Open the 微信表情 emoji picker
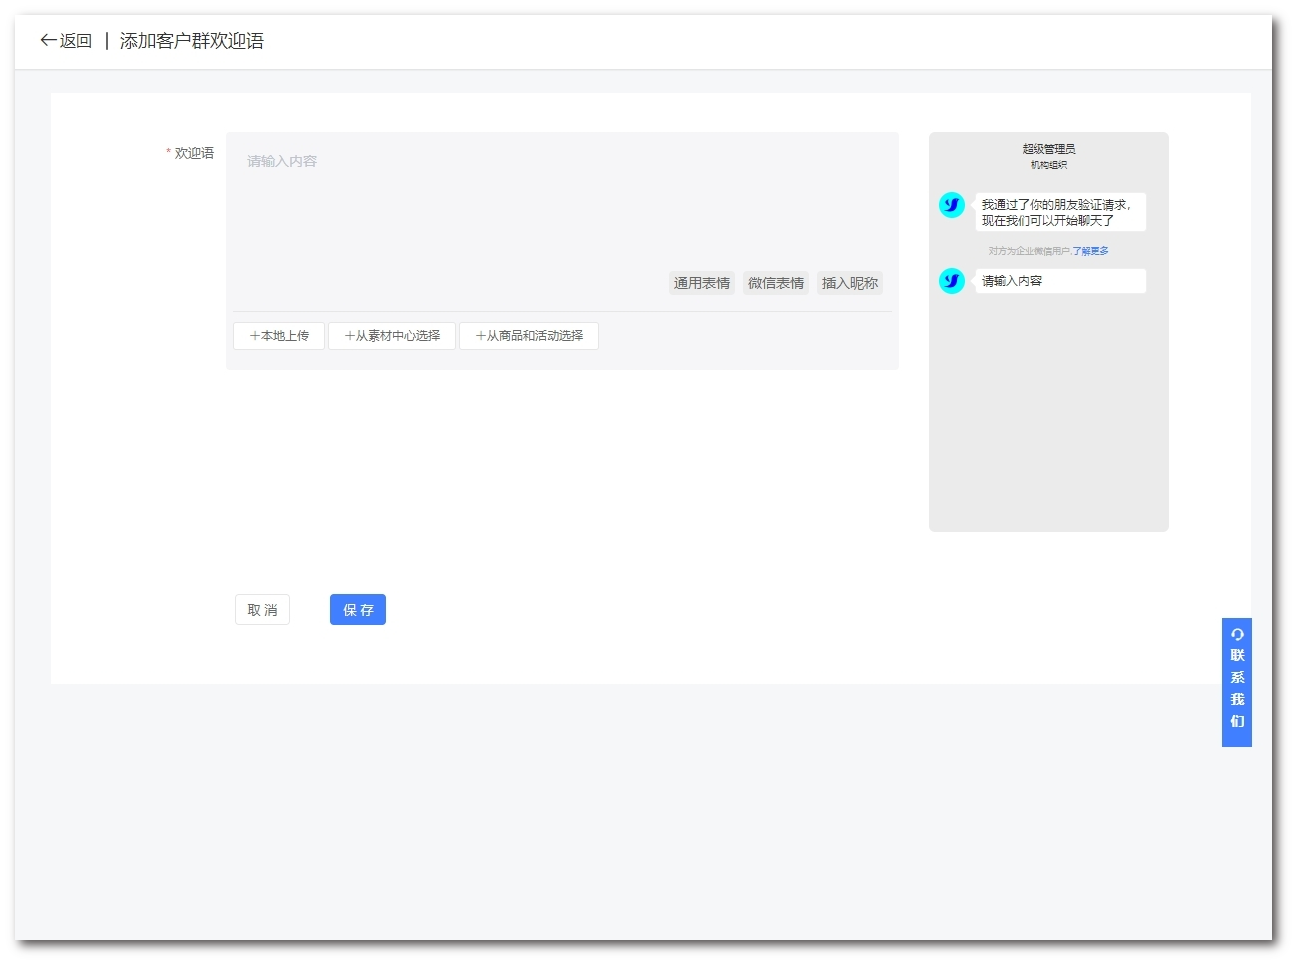This screenshot has width=1297, height=965. click(775, 283)
